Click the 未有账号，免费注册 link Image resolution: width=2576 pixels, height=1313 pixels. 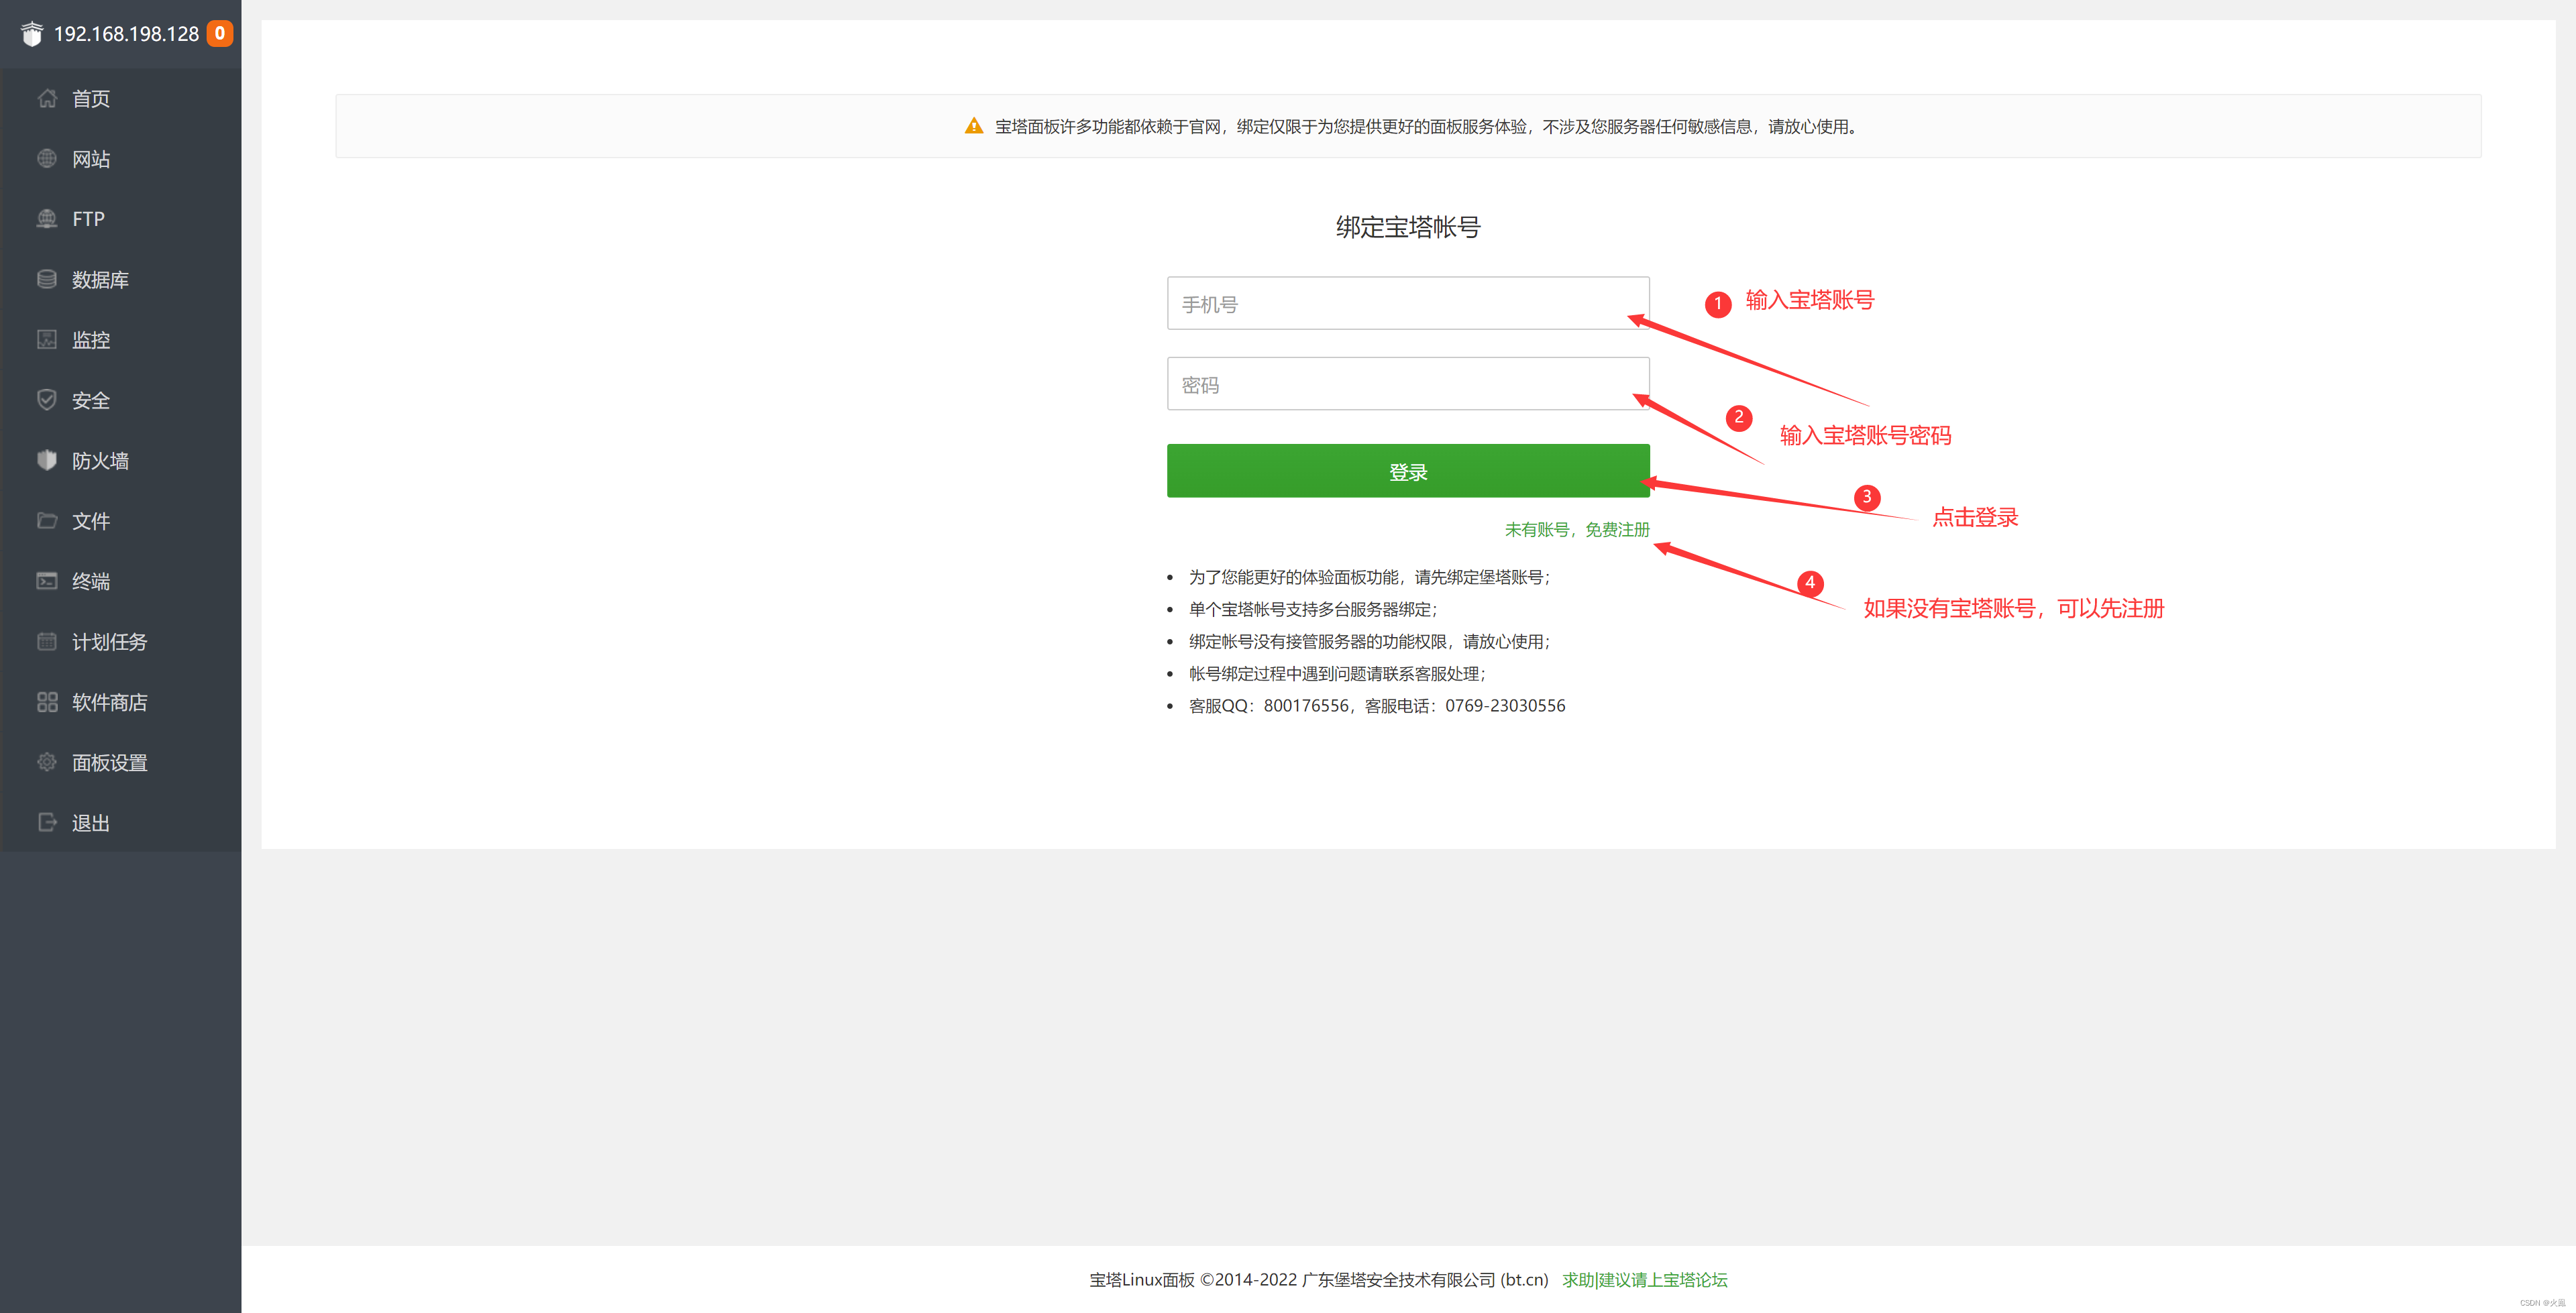click(1577, 529)
